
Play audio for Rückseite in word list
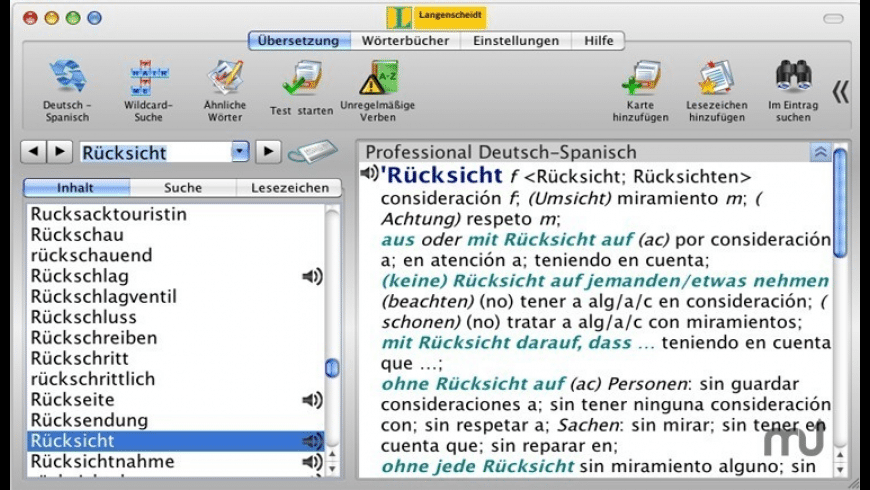click(312, 400)
